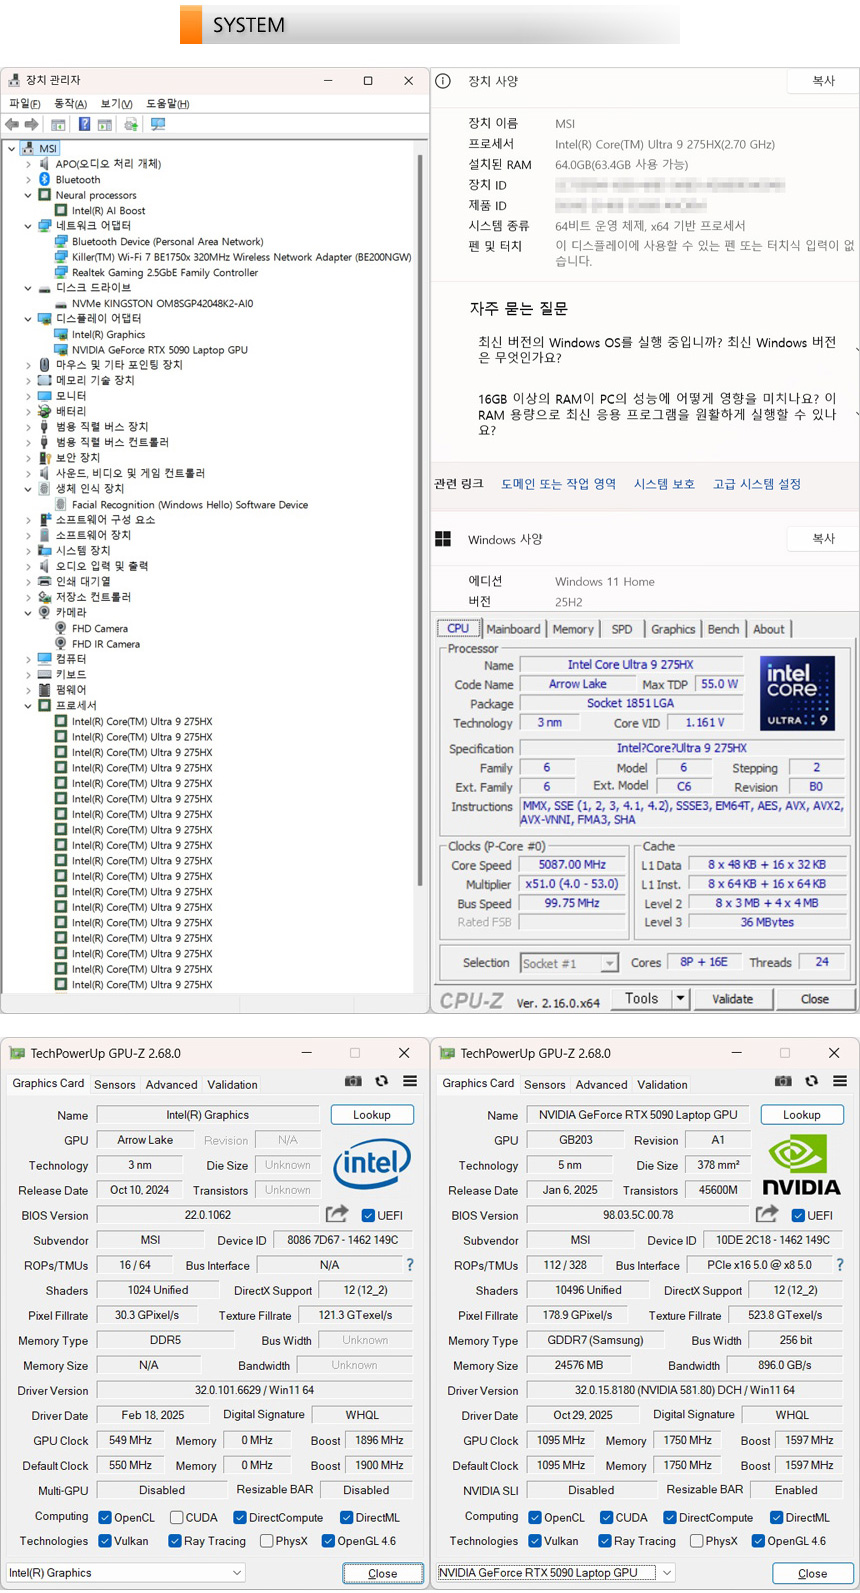
Task: Click the BIOS share icon in Intel GPU-Z window
Action: tap(337, 1214)
